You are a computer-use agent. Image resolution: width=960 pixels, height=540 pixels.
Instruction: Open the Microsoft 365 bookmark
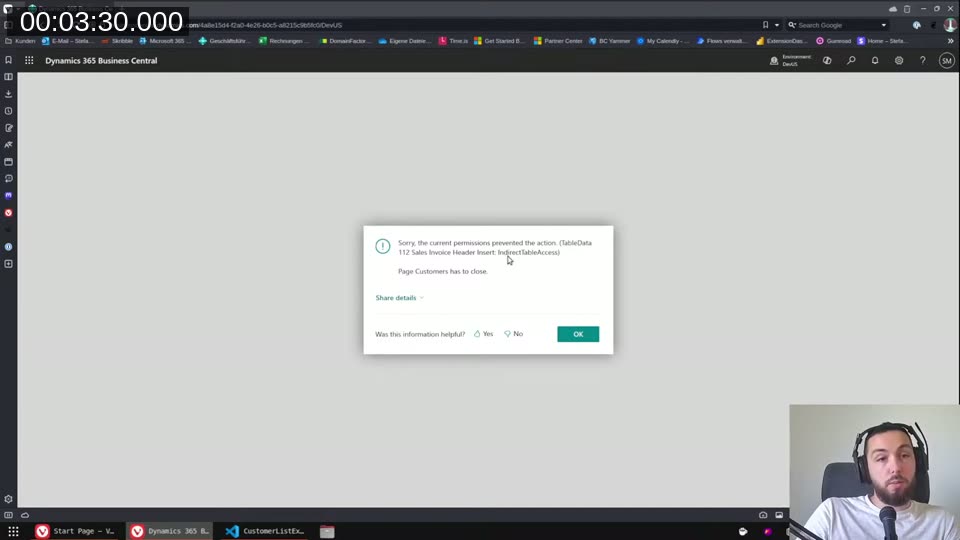(x=165, y=41)
